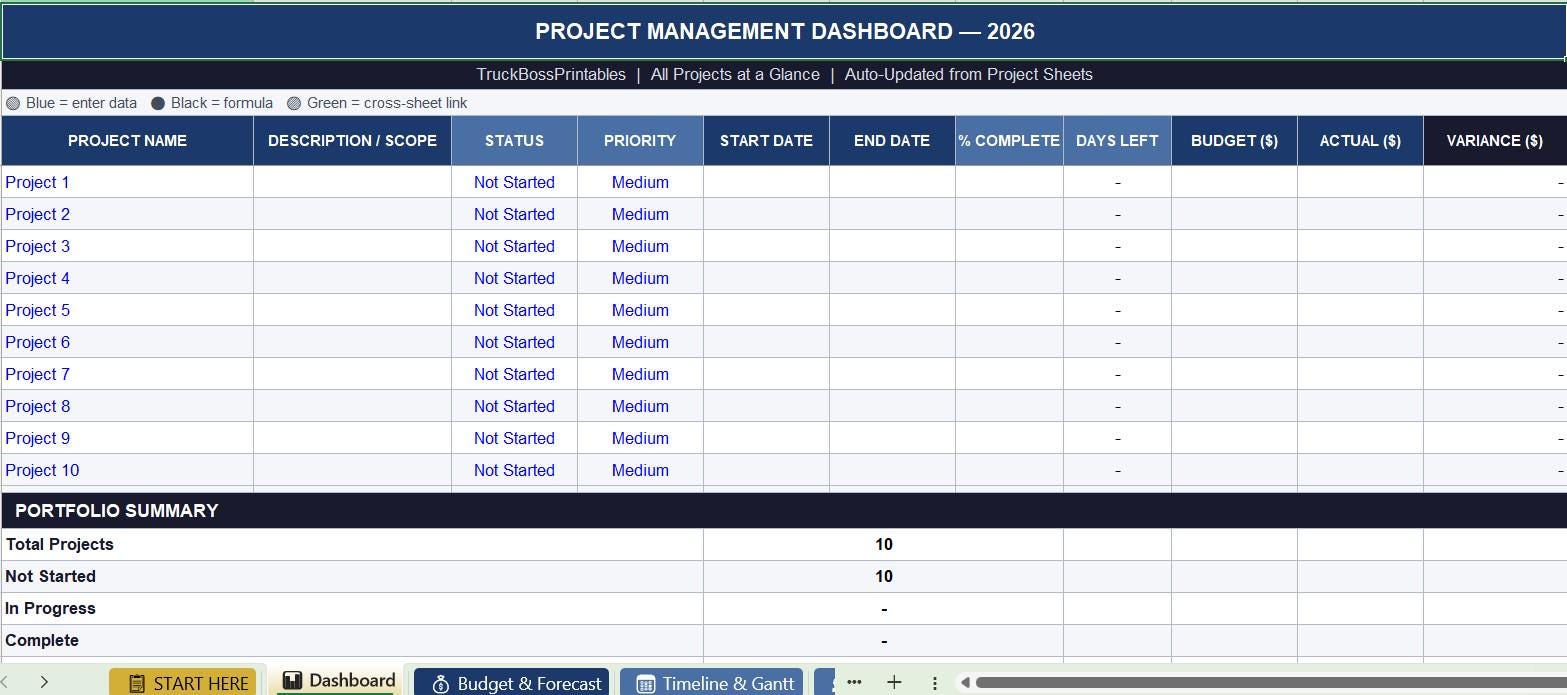Click the DAYS LEFT column header
Viewport: 1567px width, 695px height.
pyautogui.click(x=1117, y=141)
